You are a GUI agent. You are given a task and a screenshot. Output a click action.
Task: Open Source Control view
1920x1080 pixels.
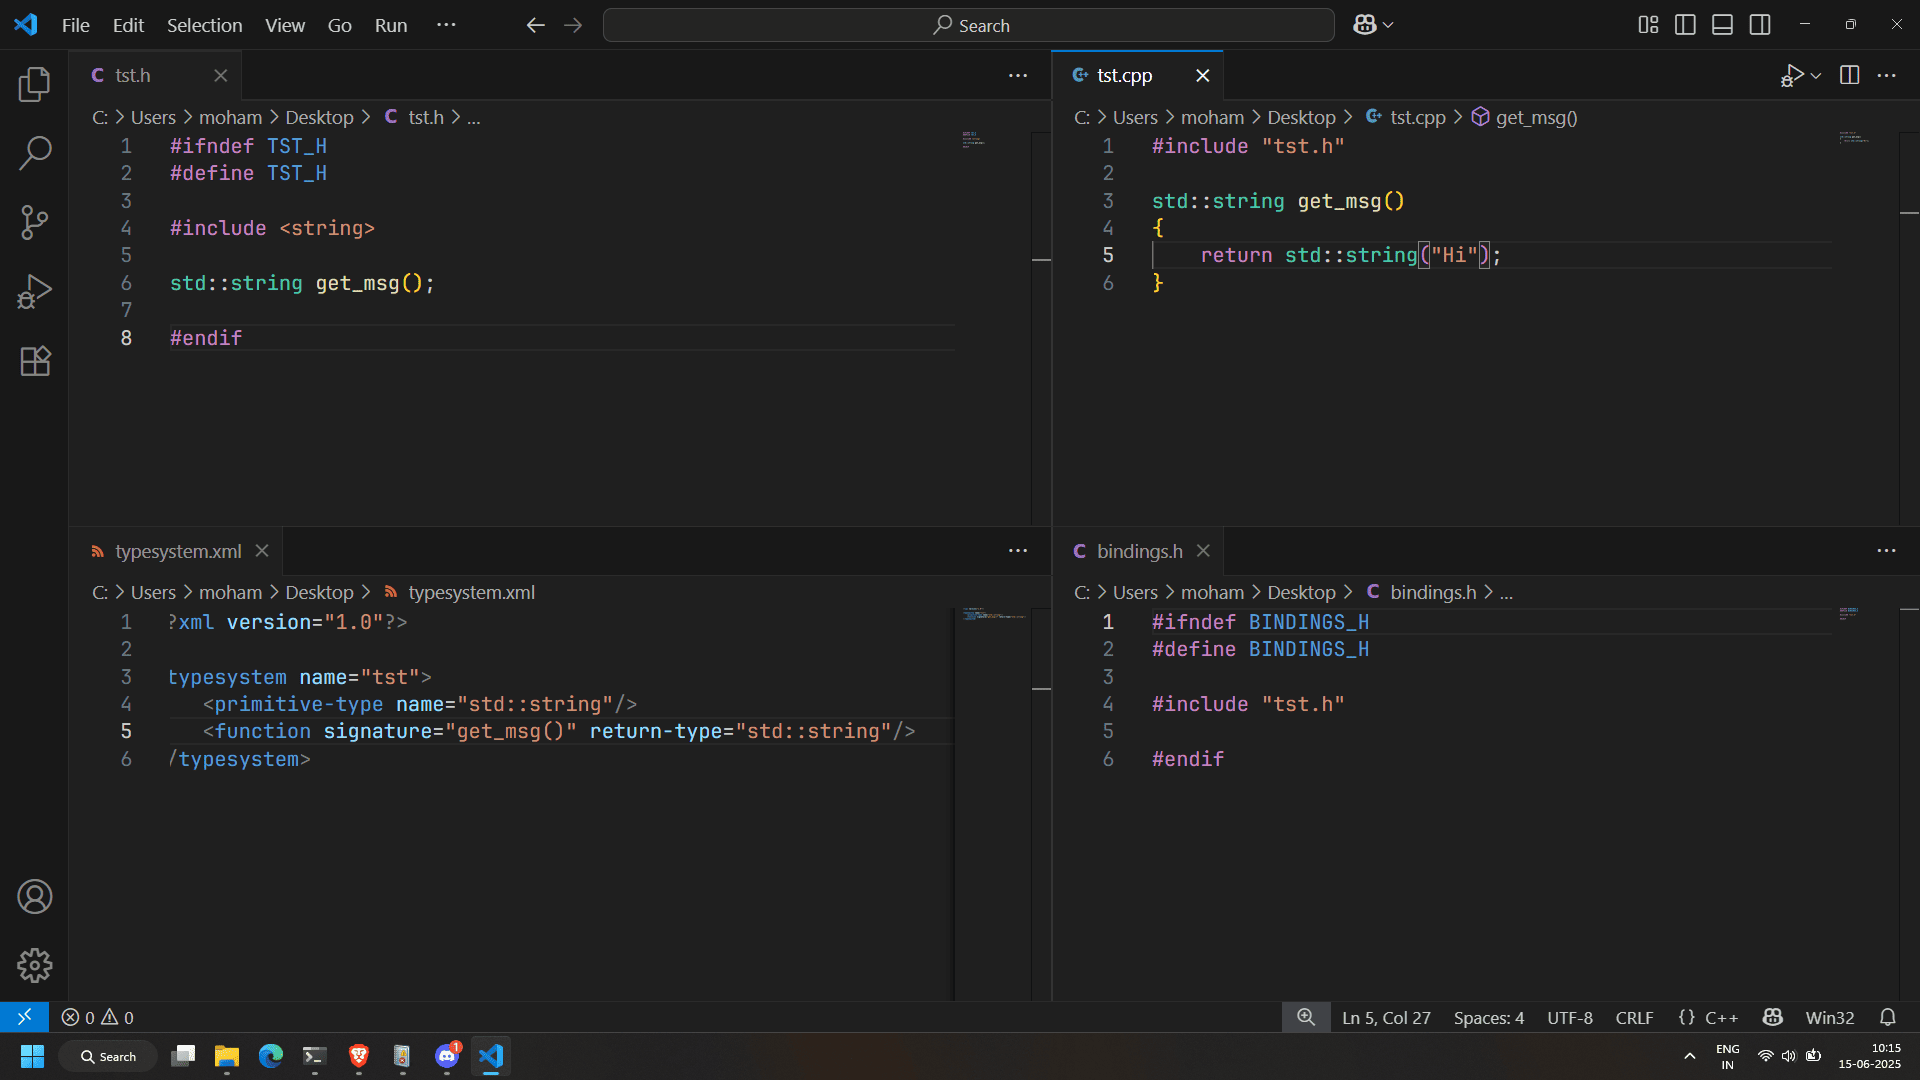click(x=35, y=222)
